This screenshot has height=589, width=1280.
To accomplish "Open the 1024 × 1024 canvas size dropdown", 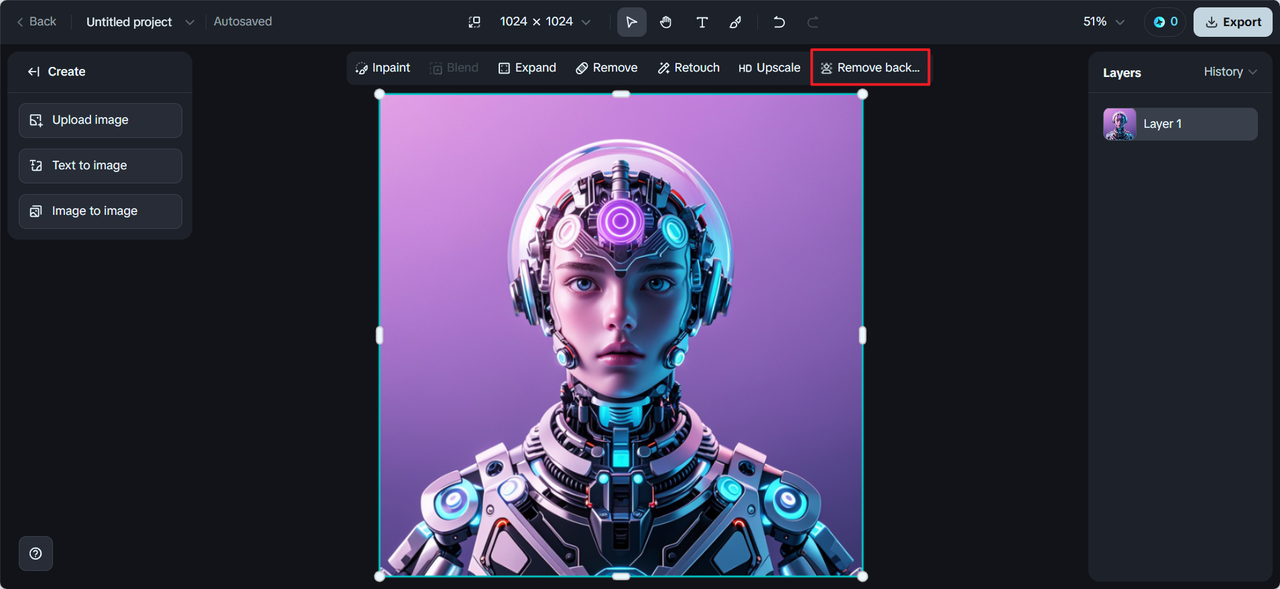I will point(545,22).
